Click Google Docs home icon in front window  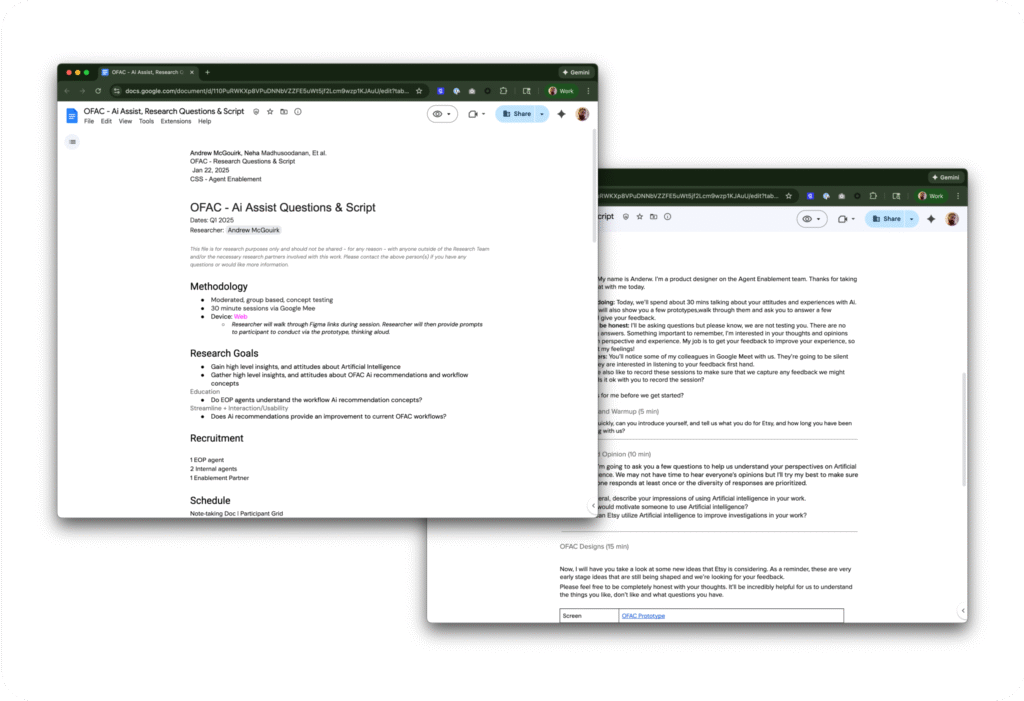[72, 115]
